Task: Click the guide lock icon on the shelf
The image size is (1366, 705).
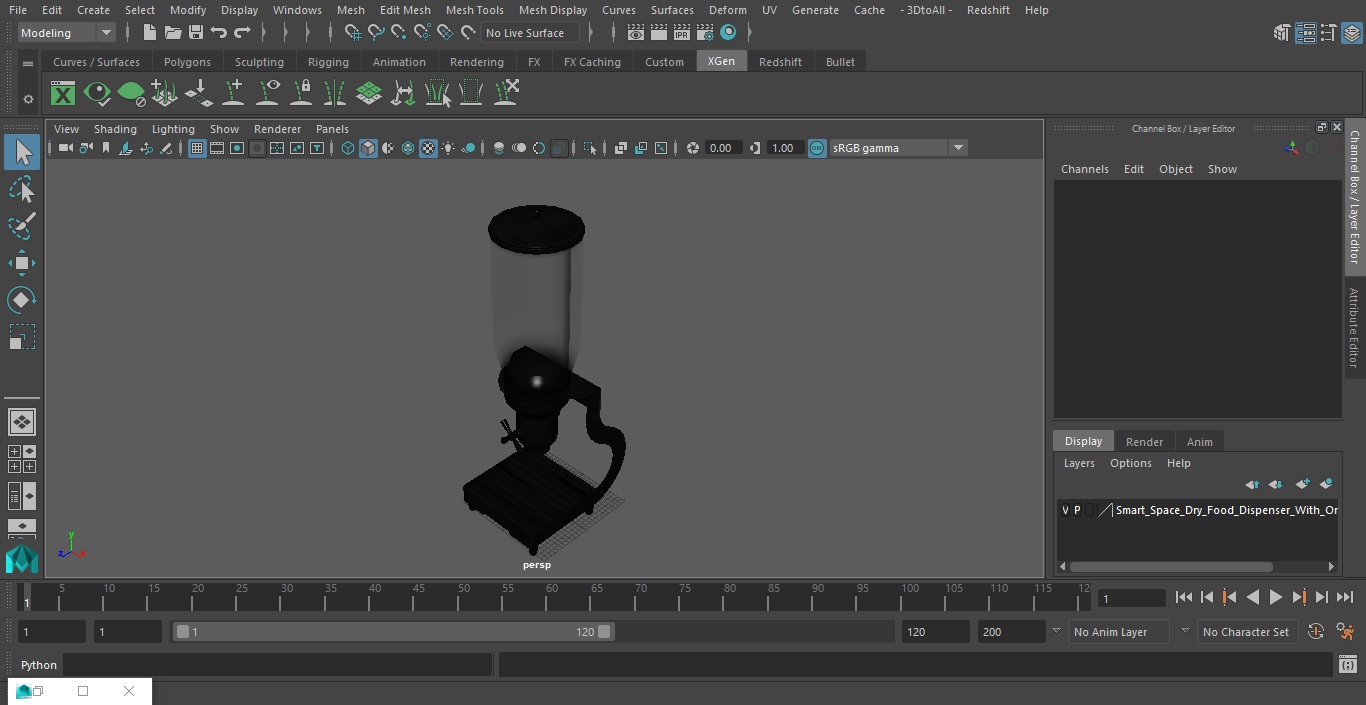Action: 301,94
